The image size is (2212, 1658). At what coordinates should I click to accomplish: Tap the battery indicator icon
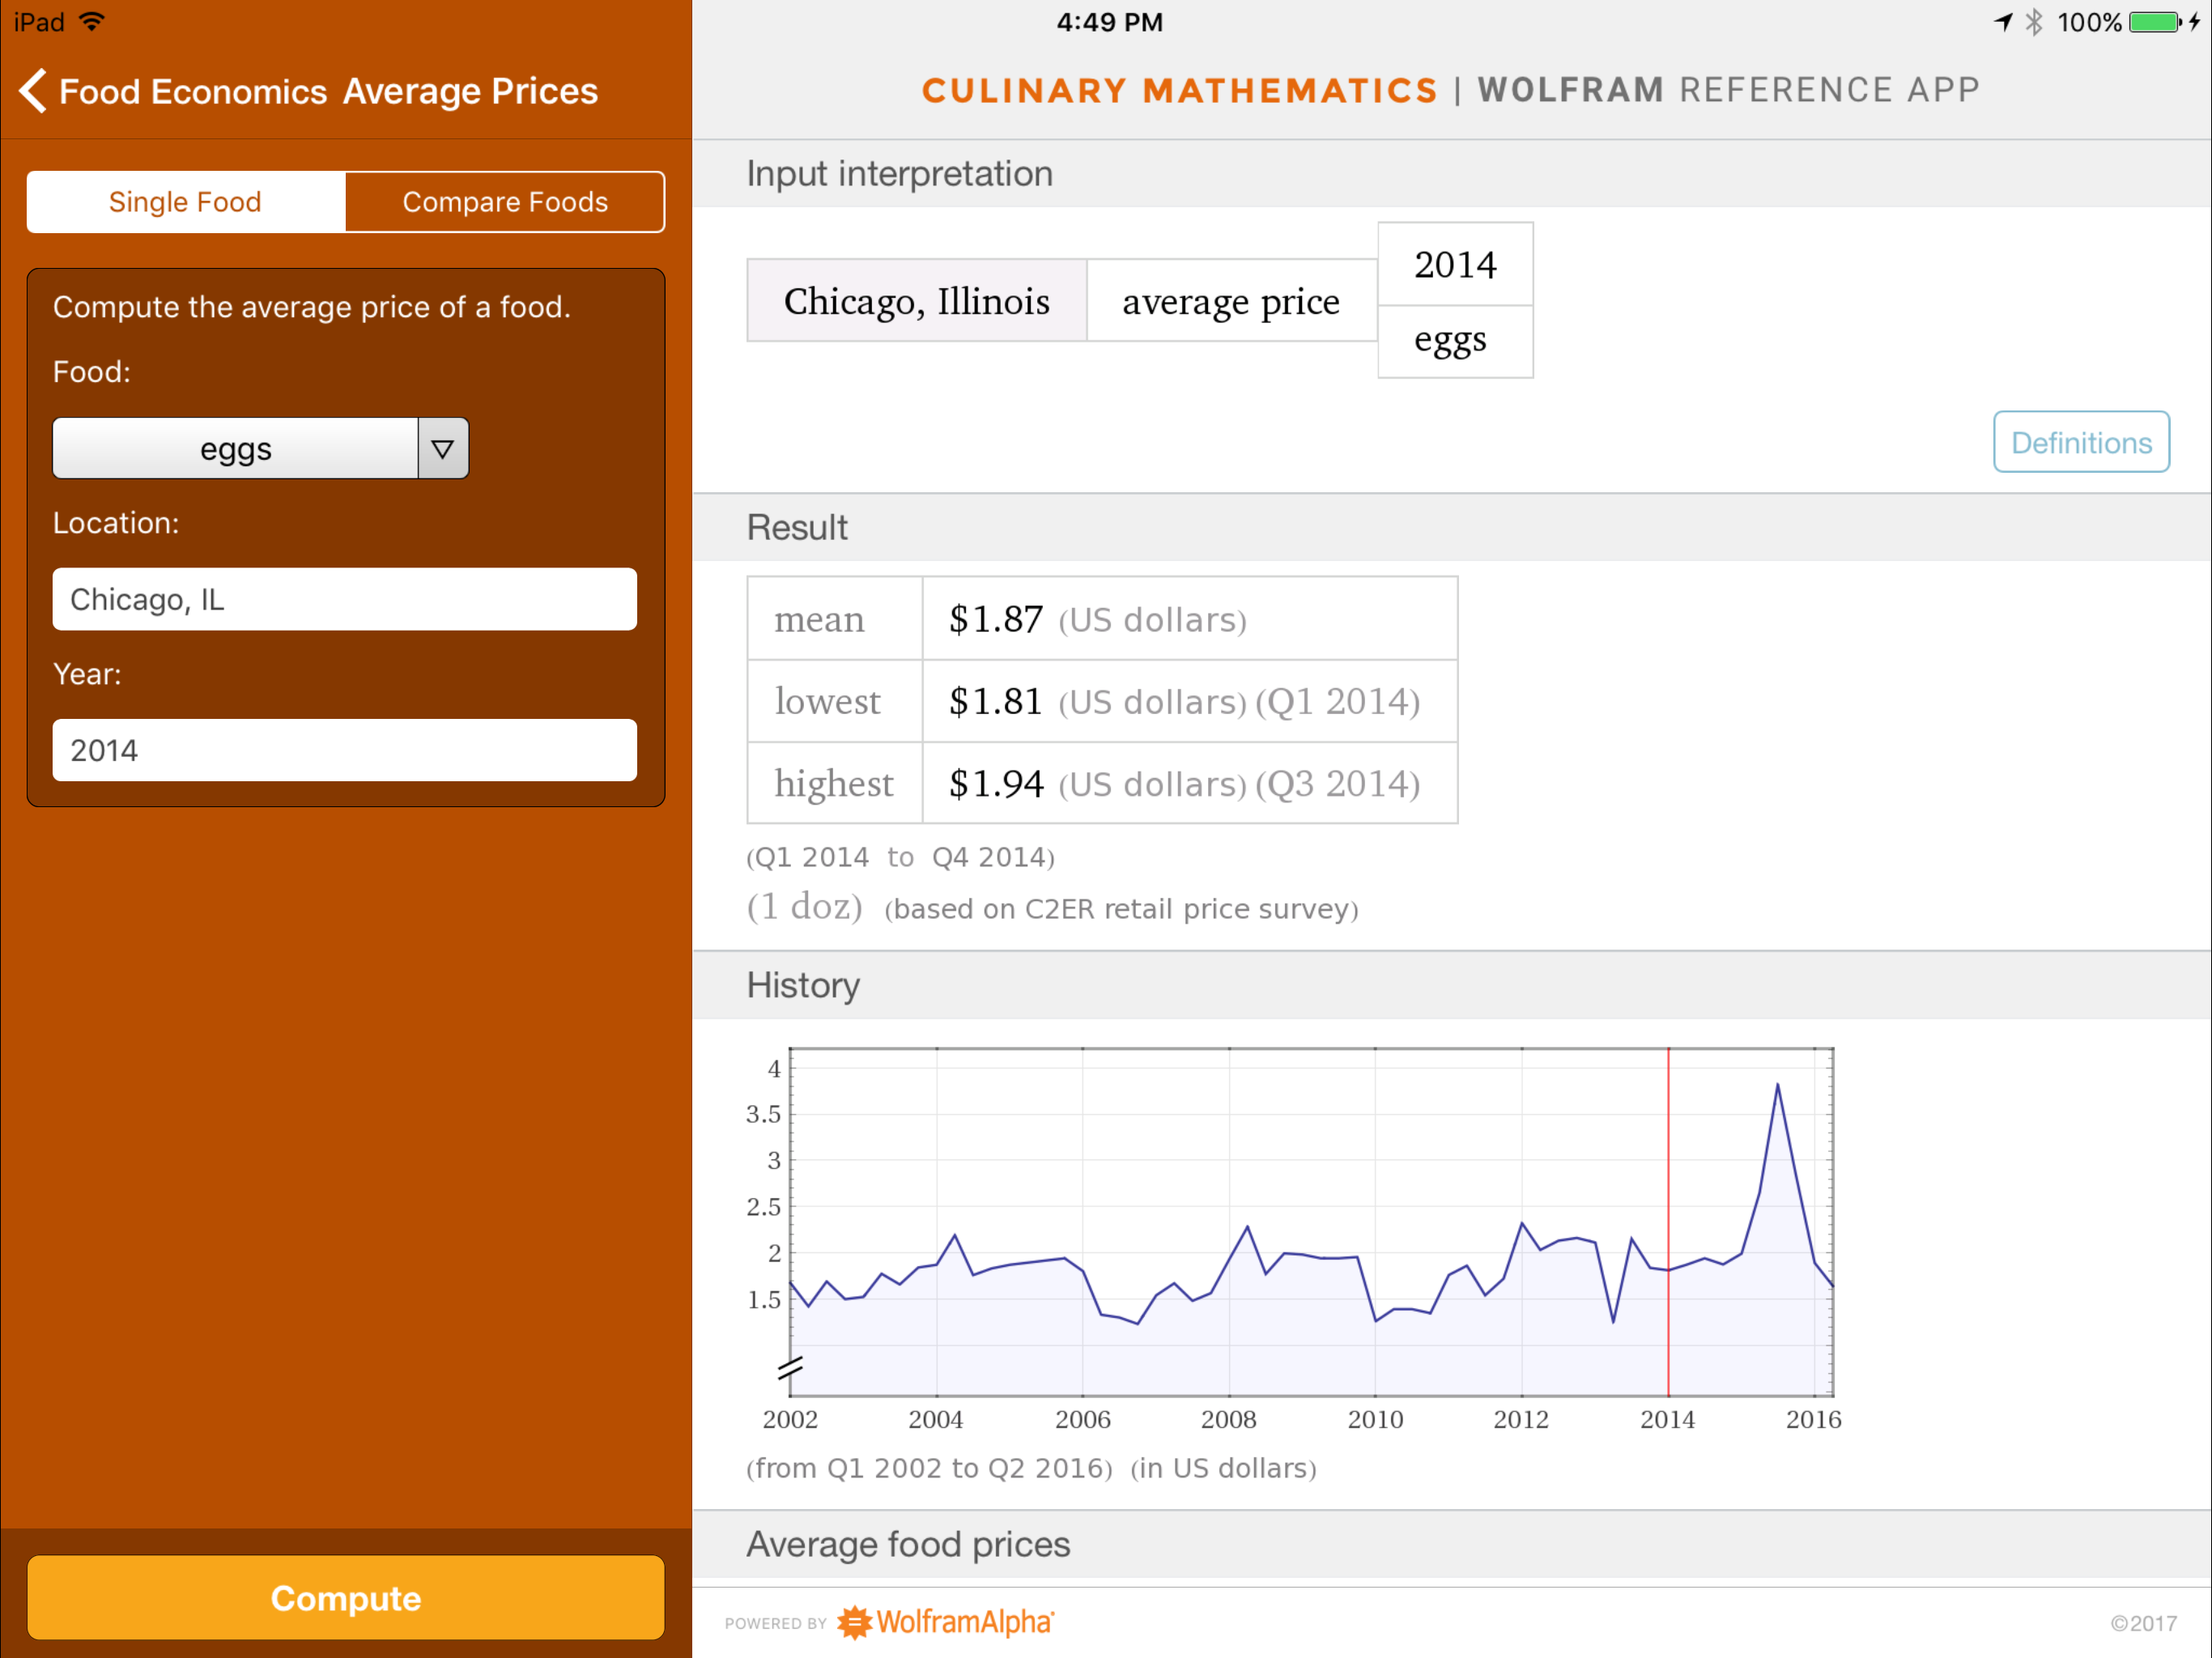[2154, 22]
